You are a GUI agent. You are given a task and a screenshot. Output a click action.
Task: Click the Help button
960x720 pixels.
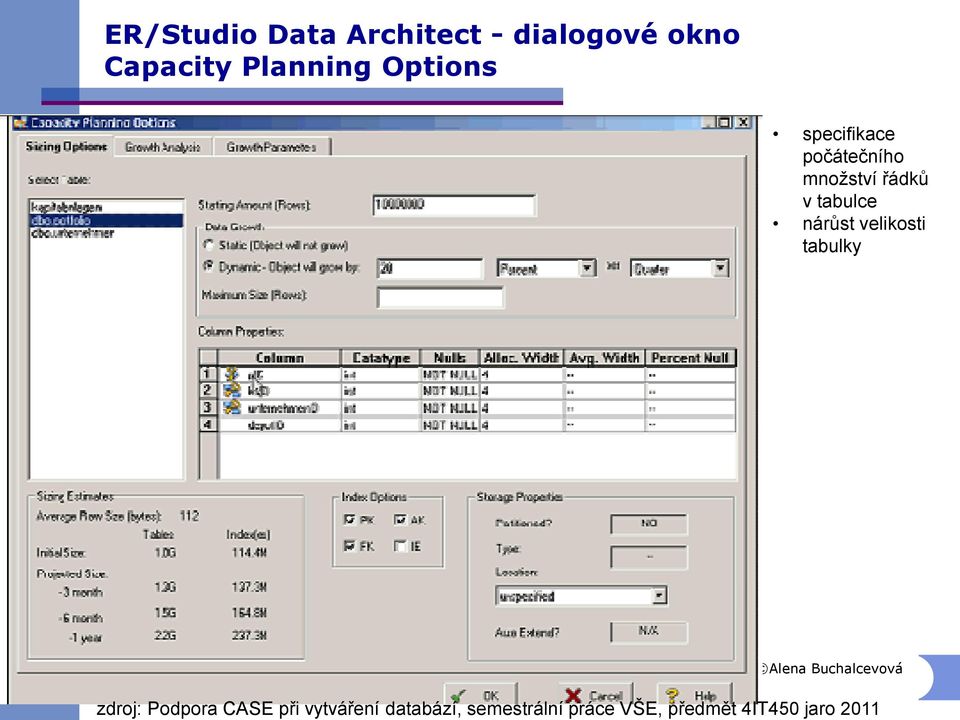point(694,696)
